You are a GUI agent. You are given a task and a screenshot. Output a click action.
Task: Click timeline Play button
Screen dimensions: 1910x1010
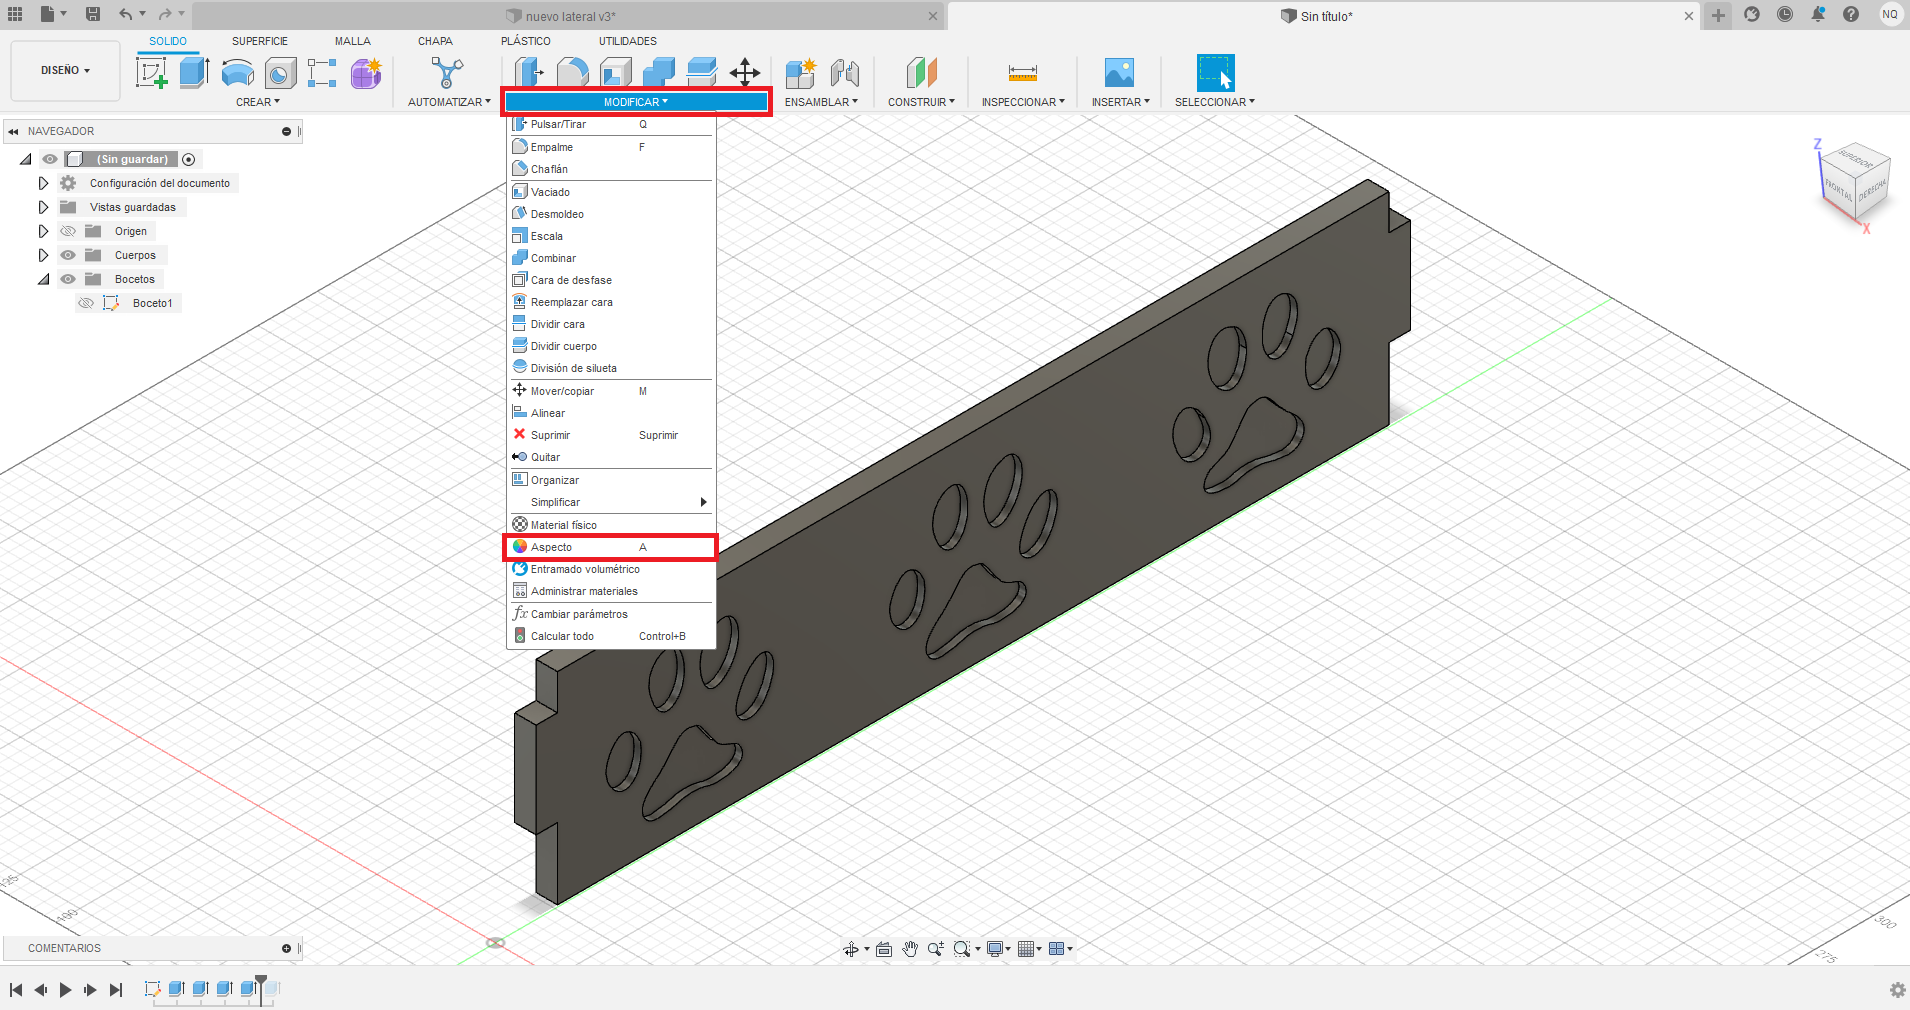click(66, 990)
